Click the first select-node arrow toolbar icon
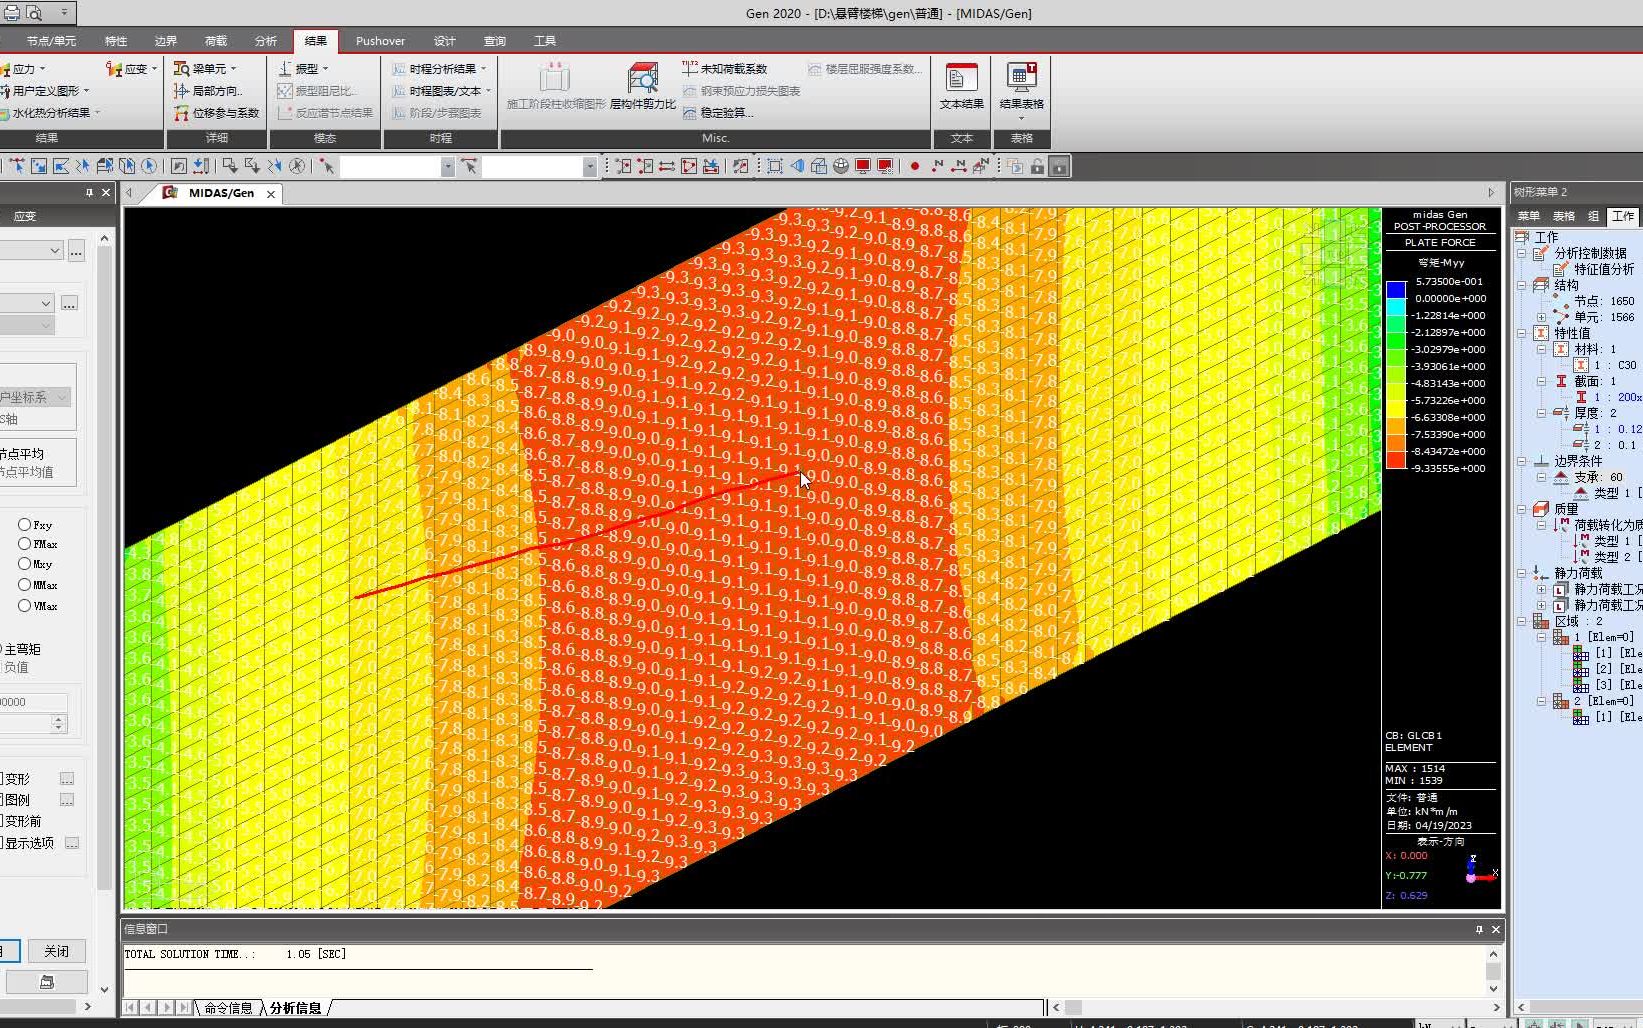The image size is (1643, 1028). [x=17, y=166]
